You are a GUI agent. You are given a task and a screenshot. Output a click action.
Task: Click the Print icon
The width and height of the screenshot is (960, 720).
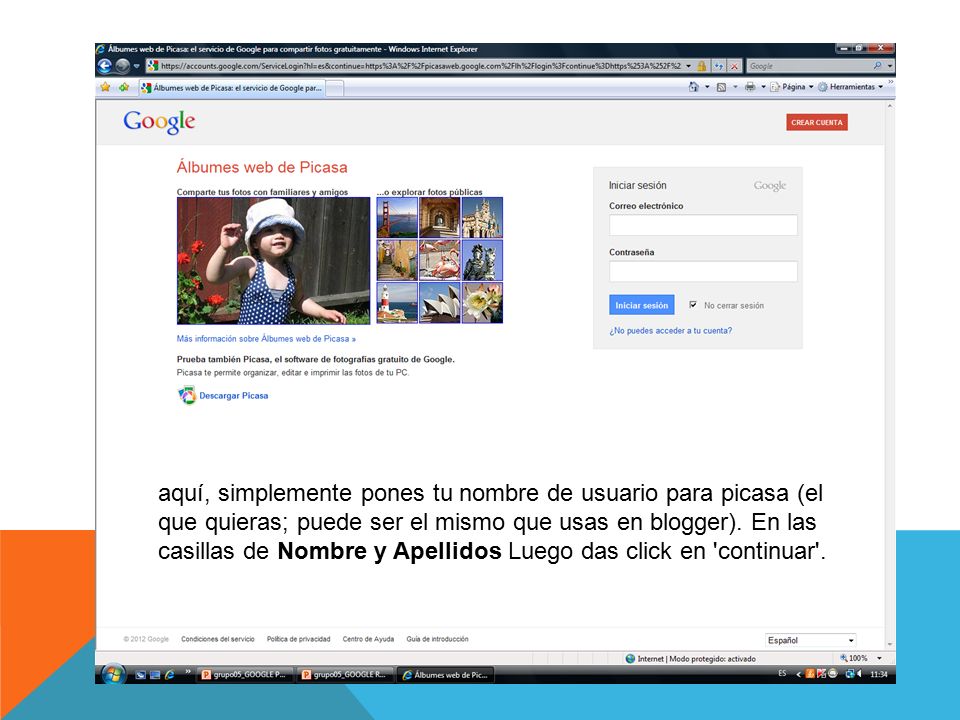click(x=750, y=87)
